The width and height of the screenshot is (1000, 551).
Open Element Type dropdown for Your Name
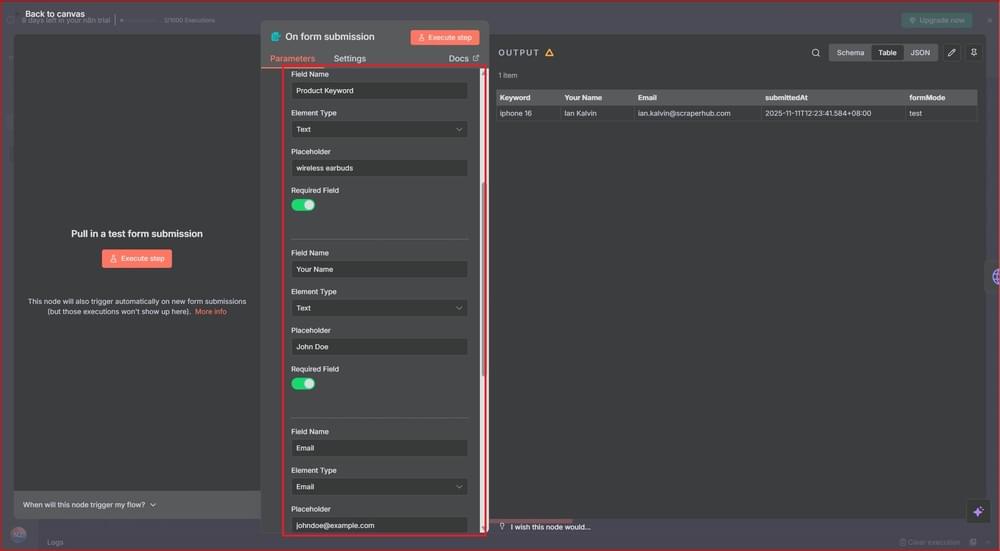click(379, 308)
